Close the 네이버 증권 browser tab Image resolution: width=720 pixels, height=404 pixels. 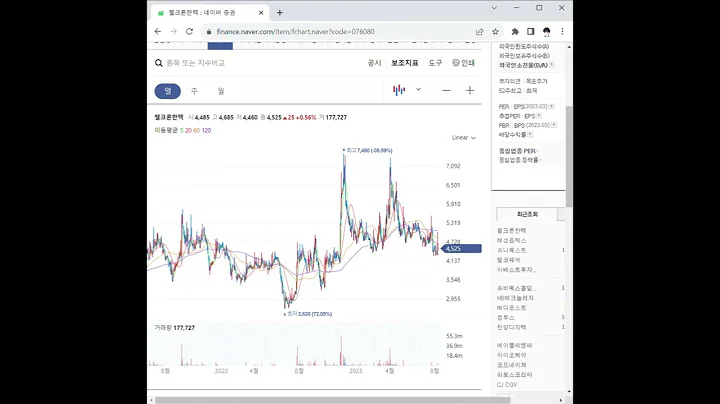pos(261,13)
